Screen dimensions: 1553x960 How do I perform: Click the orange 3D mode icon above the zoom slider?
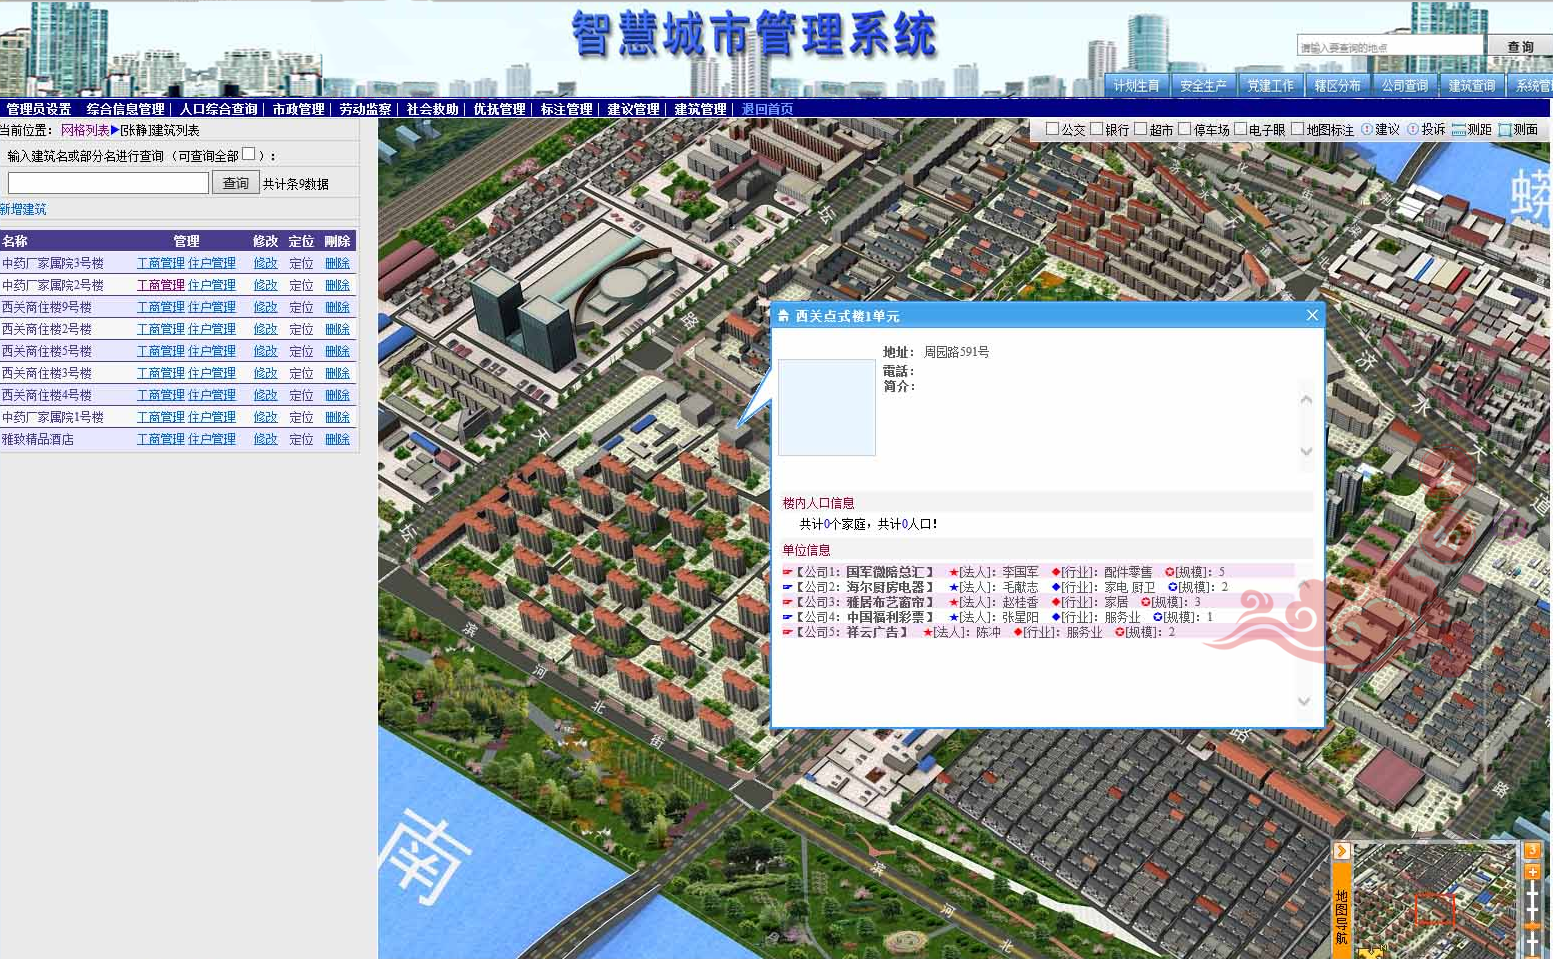coord(1533,851)
